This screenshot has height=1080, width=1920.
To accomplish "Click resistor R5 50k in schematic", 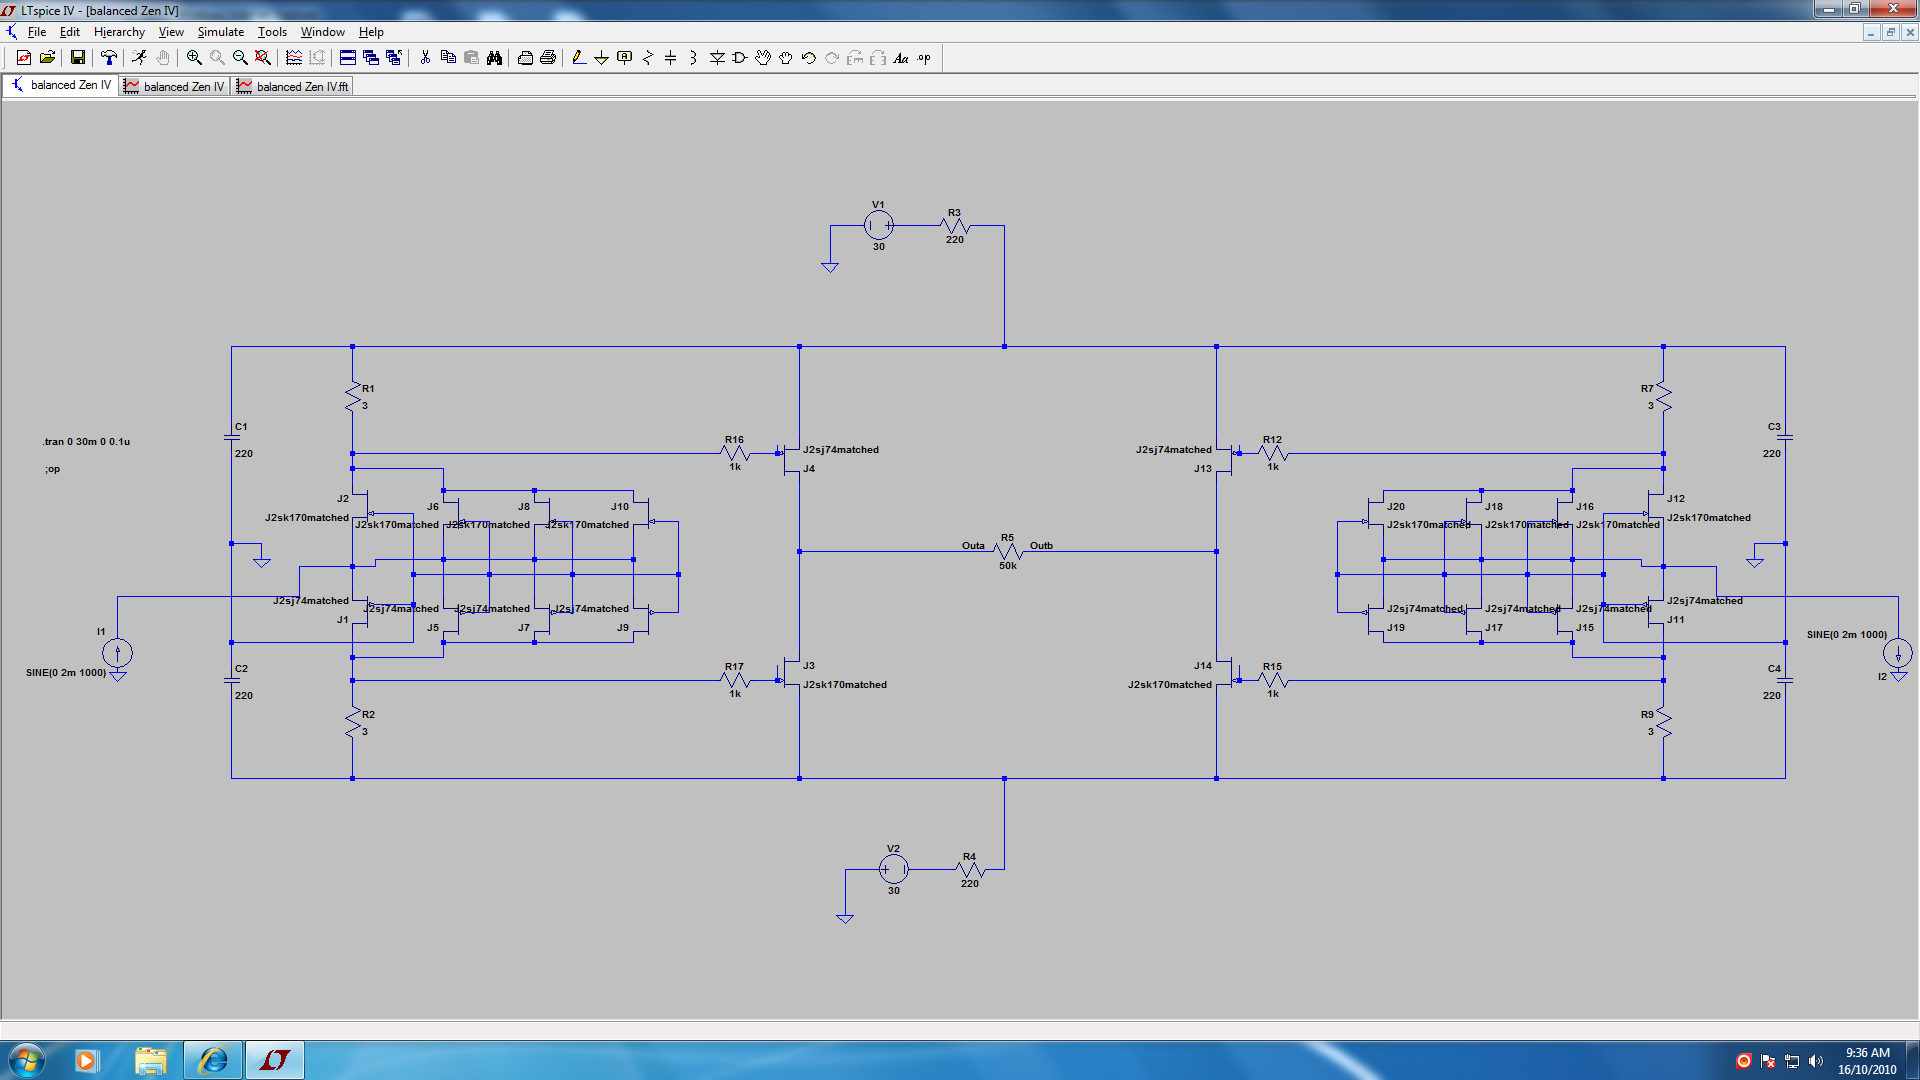I will click(1007, 552).
